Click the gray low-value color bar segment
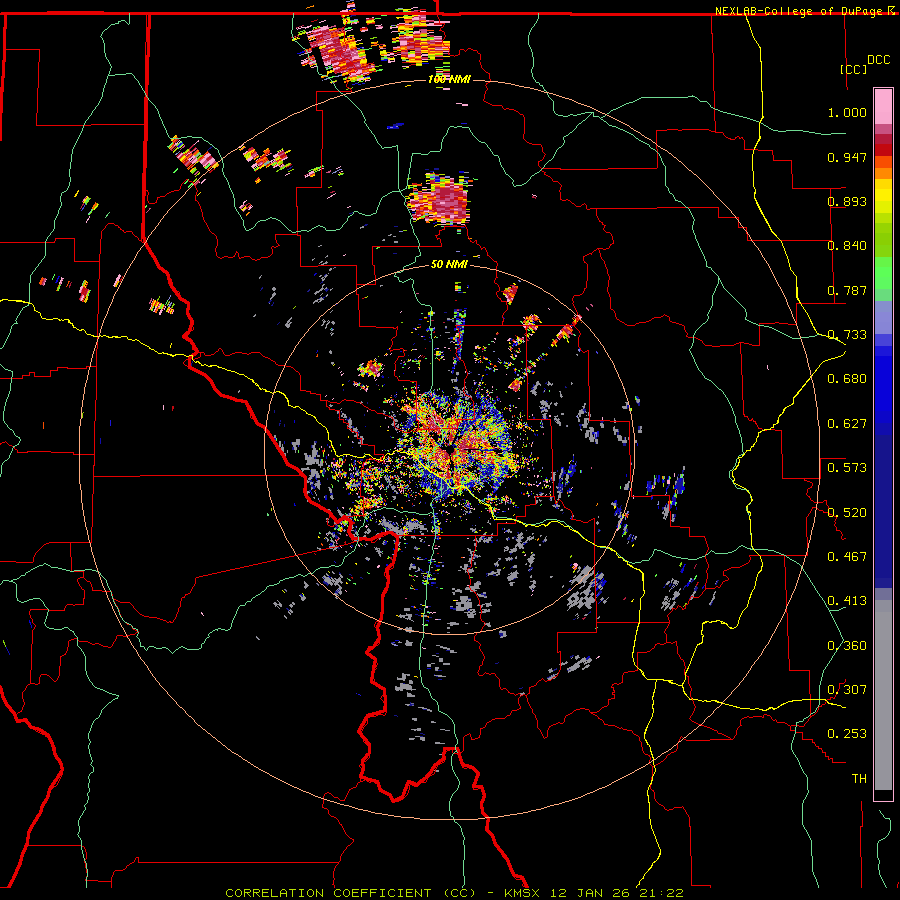The height and width of the screenshot is (900, 900). (883, 695)
